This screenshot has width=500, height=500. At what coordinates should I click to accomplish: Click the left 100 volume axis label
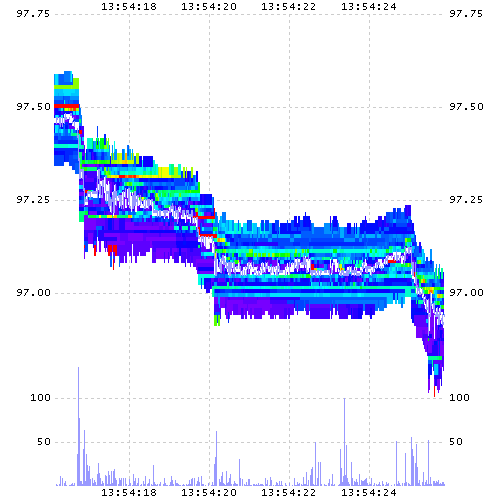(x=40, y=398)
